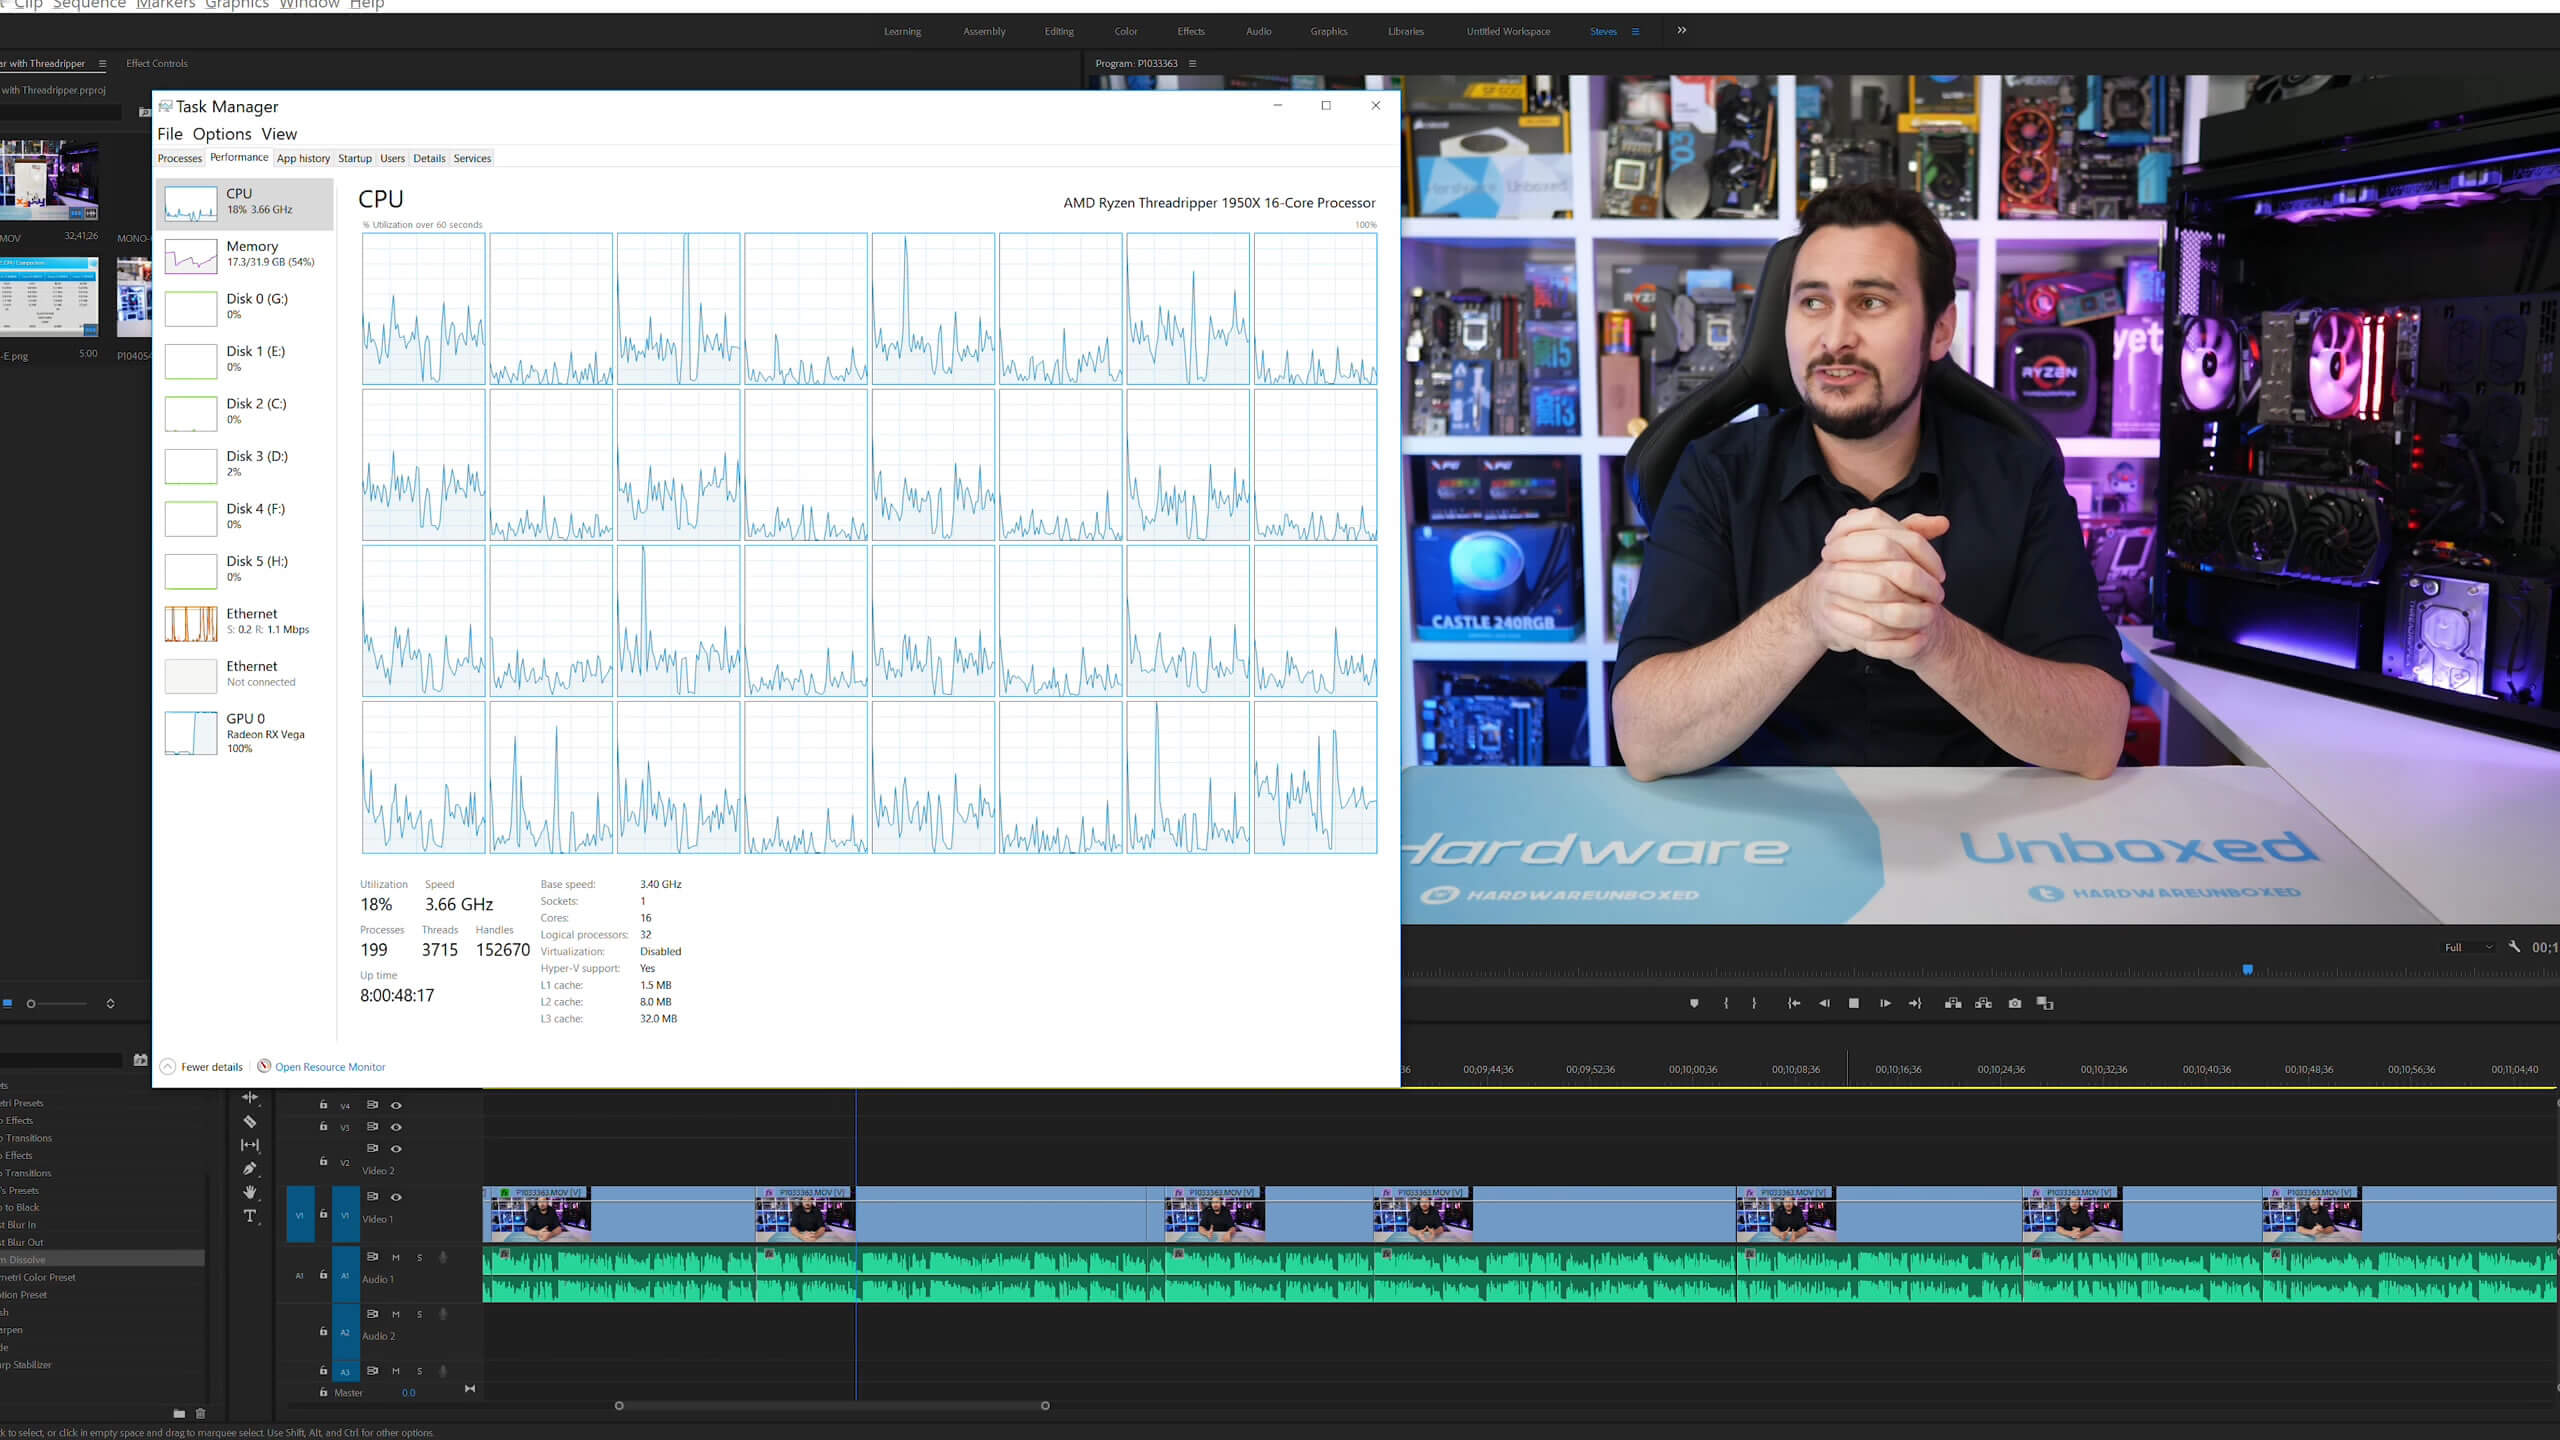Switch to the Services tab

click(472, 158)
